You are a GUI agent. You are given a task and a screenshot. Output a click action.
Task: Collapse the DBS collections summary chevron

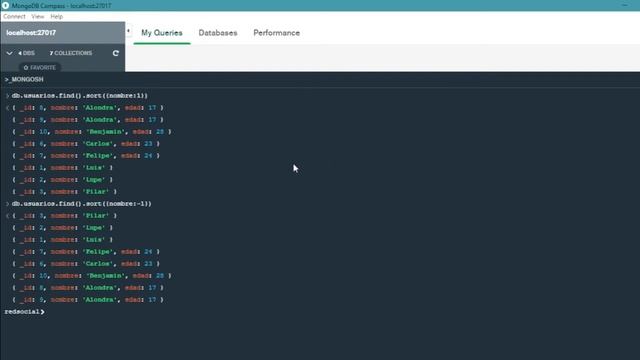(9, 53)
